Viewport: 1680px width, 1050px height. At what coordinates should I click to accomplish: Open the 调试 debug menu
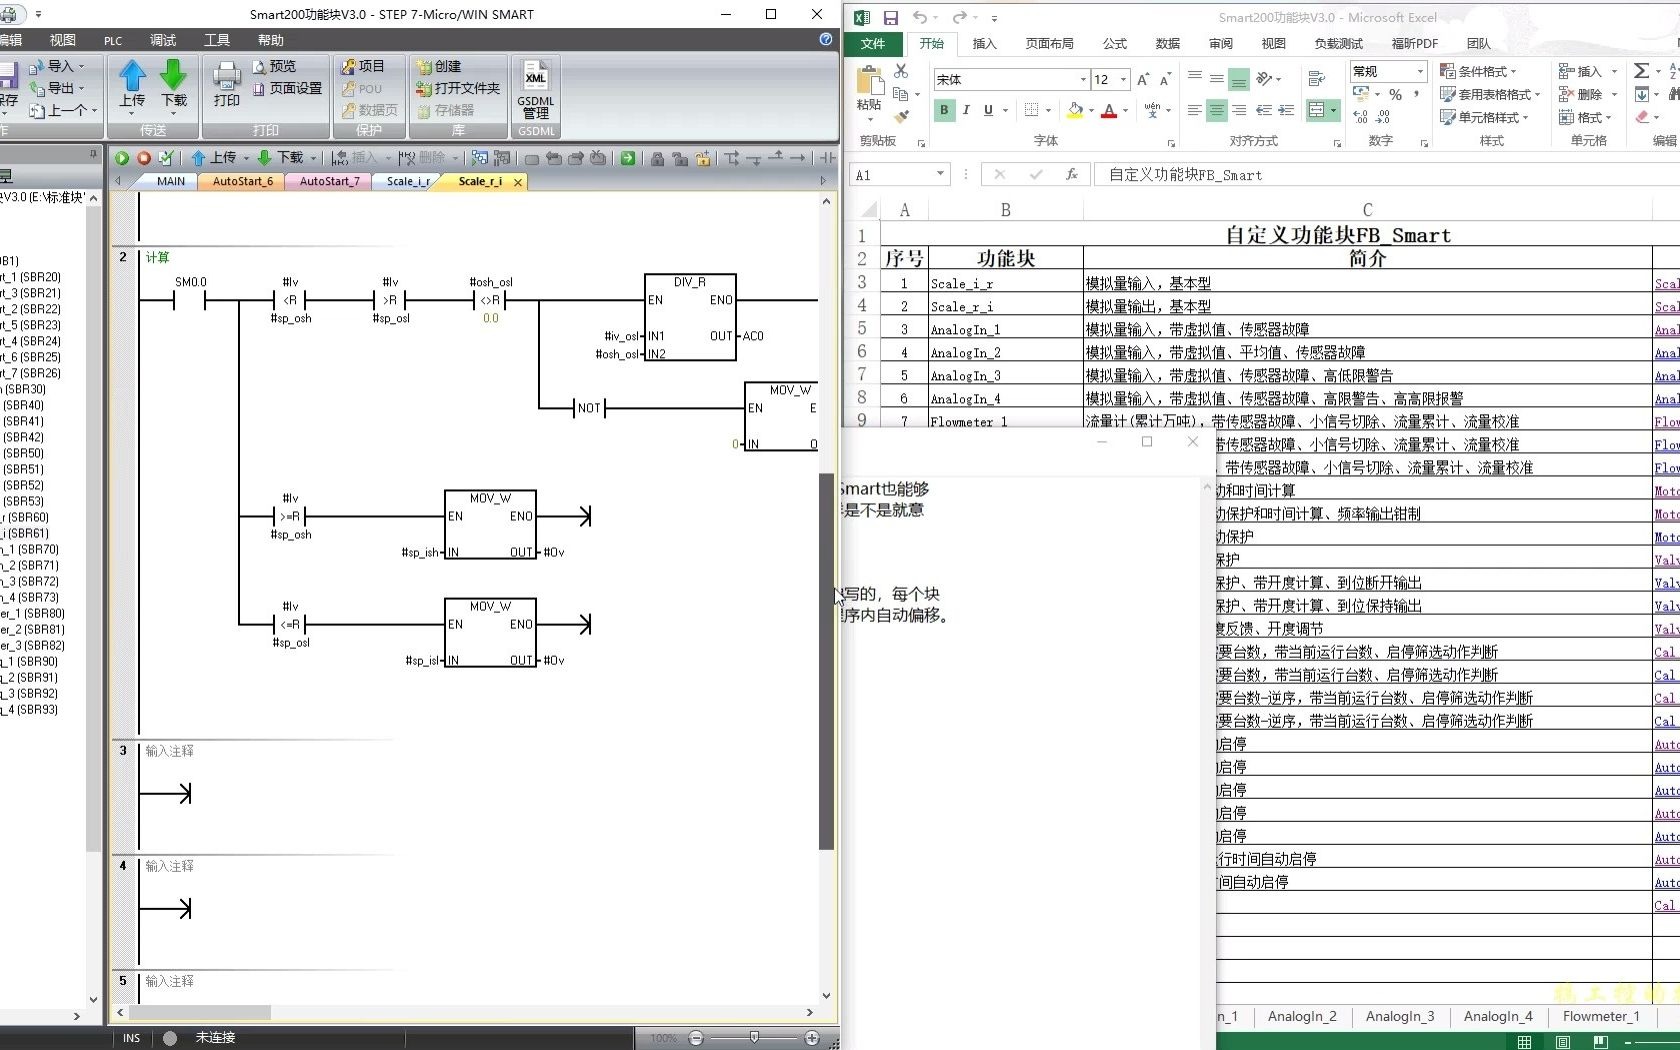tap(163, 40)
